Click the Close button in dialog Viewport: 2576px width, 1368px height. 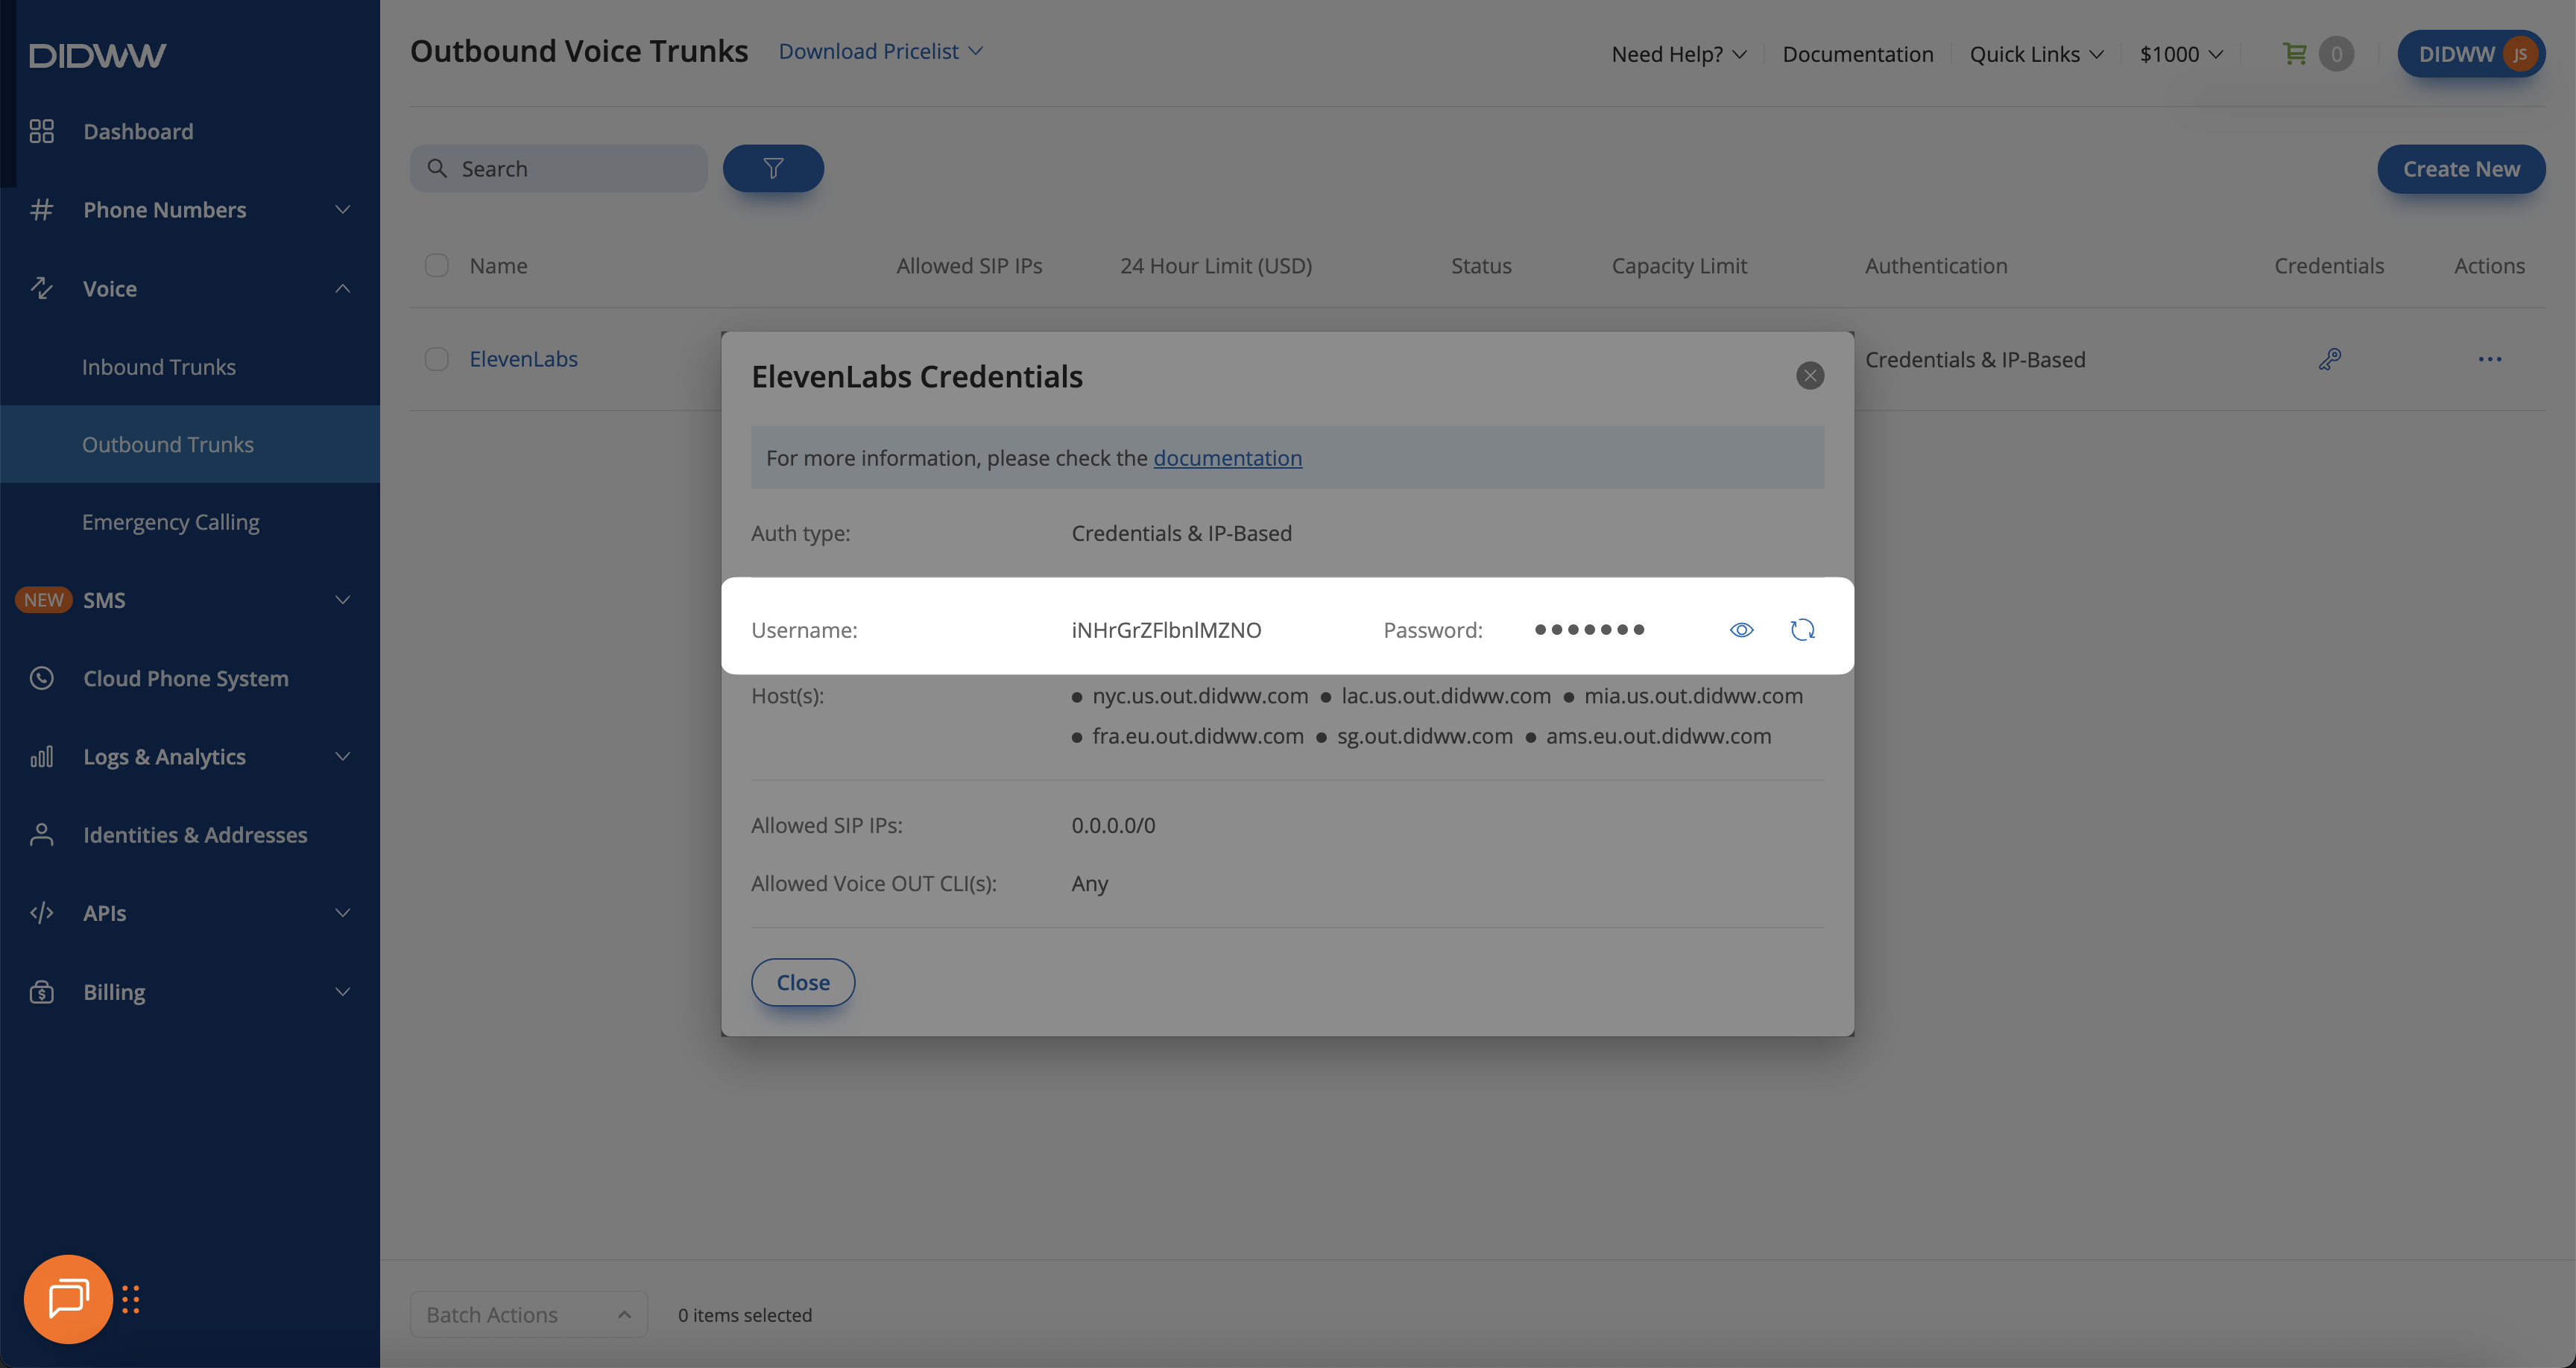coord(802,982)
